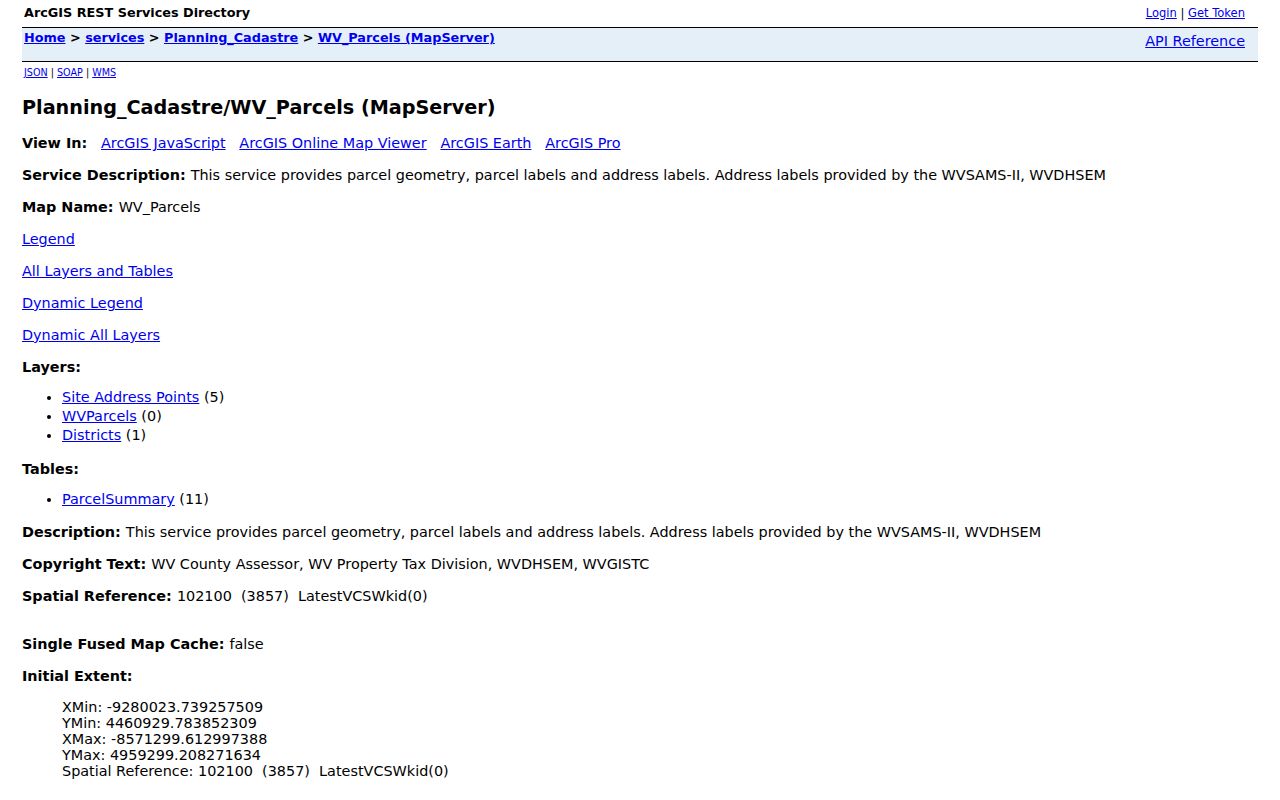This screenshot has width=1280, height=800.
Task: Open the SOAP format link
Action: (70, 73)
